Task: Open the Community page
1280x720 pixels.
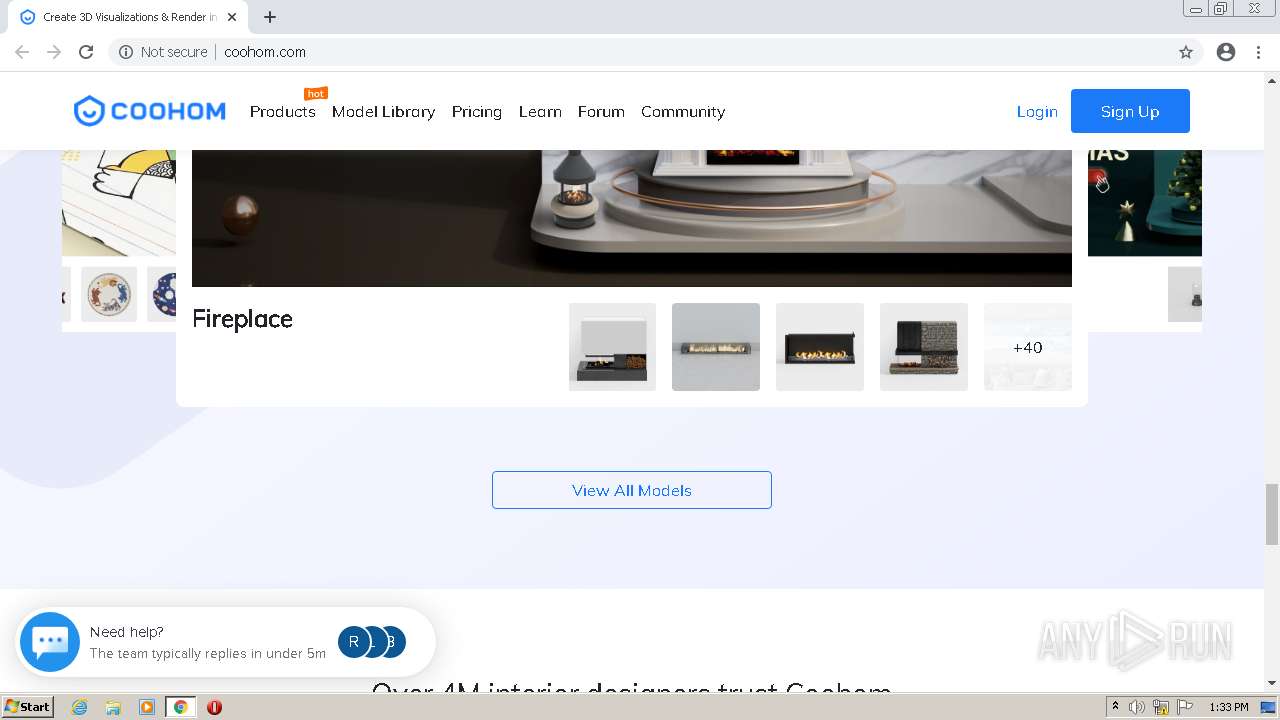Action: click(x=683, y=112)
